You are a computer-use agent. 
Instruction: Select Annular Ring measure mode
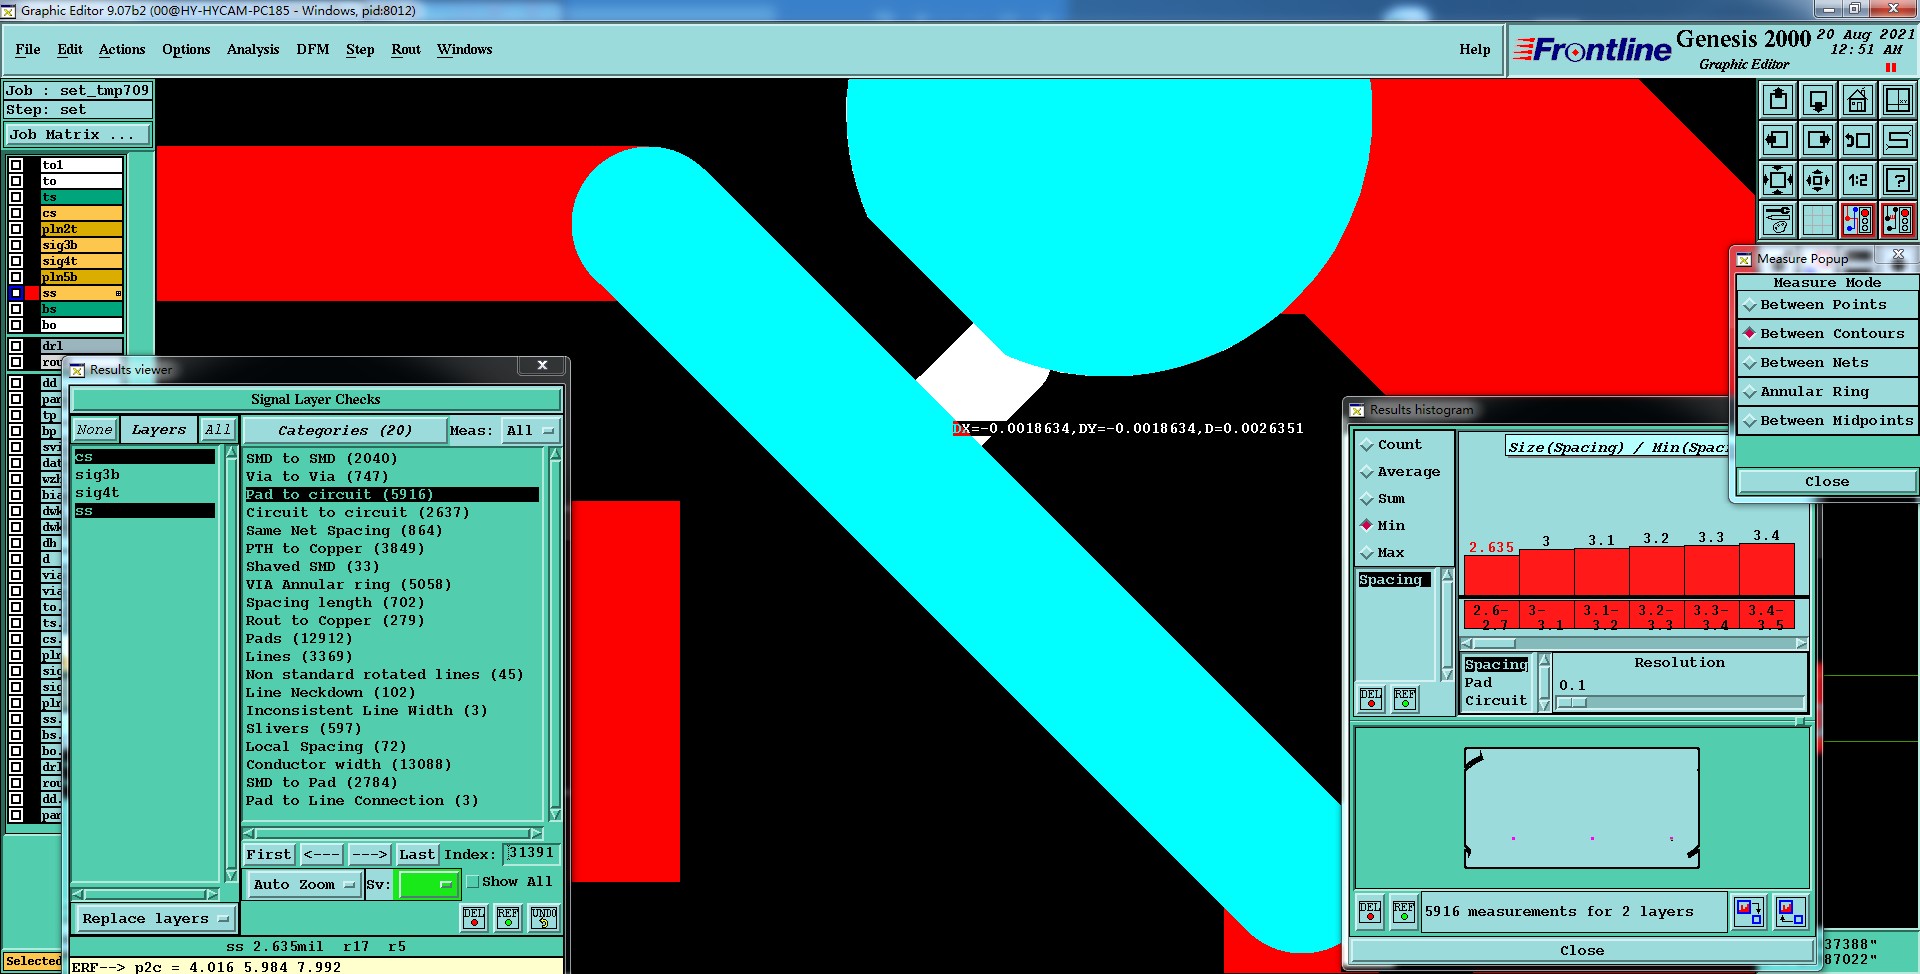coord(1827,392)
